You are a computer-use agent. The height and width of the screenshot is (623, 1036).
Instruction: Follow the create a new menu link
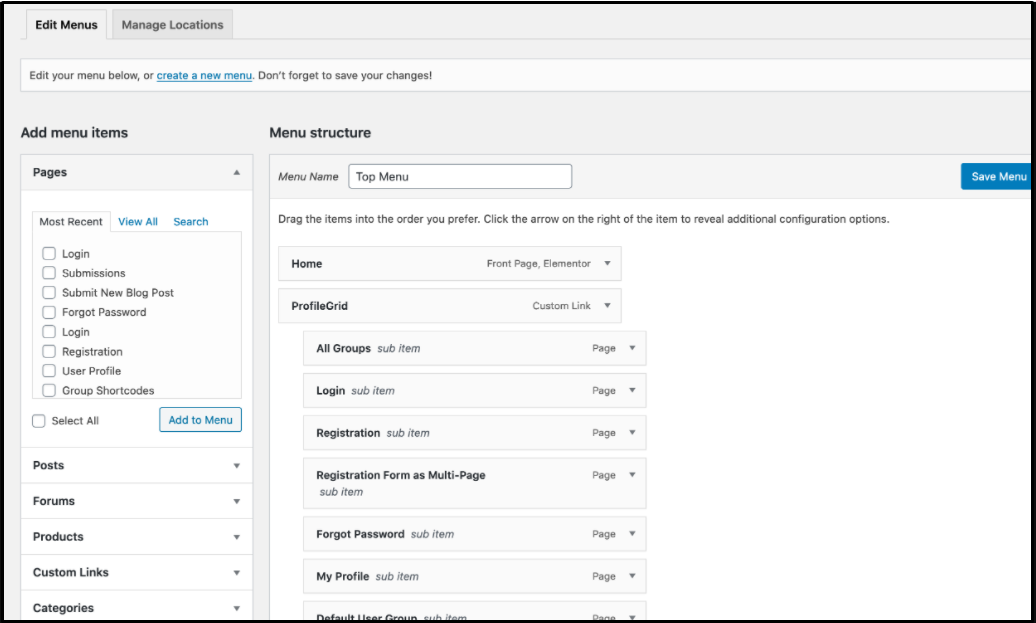click(204, 75)
